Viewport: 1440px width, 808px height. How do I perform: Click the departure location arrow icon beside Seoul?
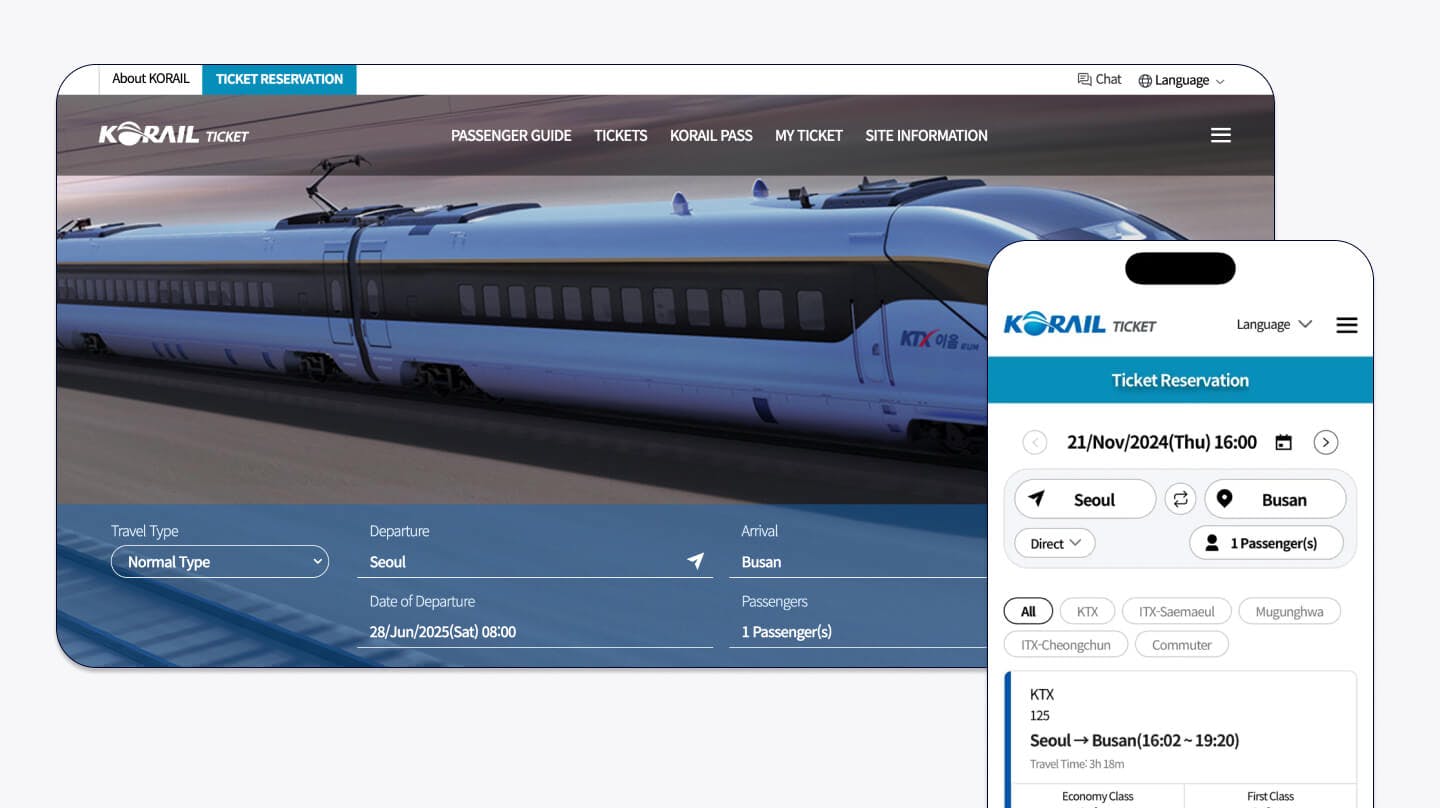click(695, 561)
